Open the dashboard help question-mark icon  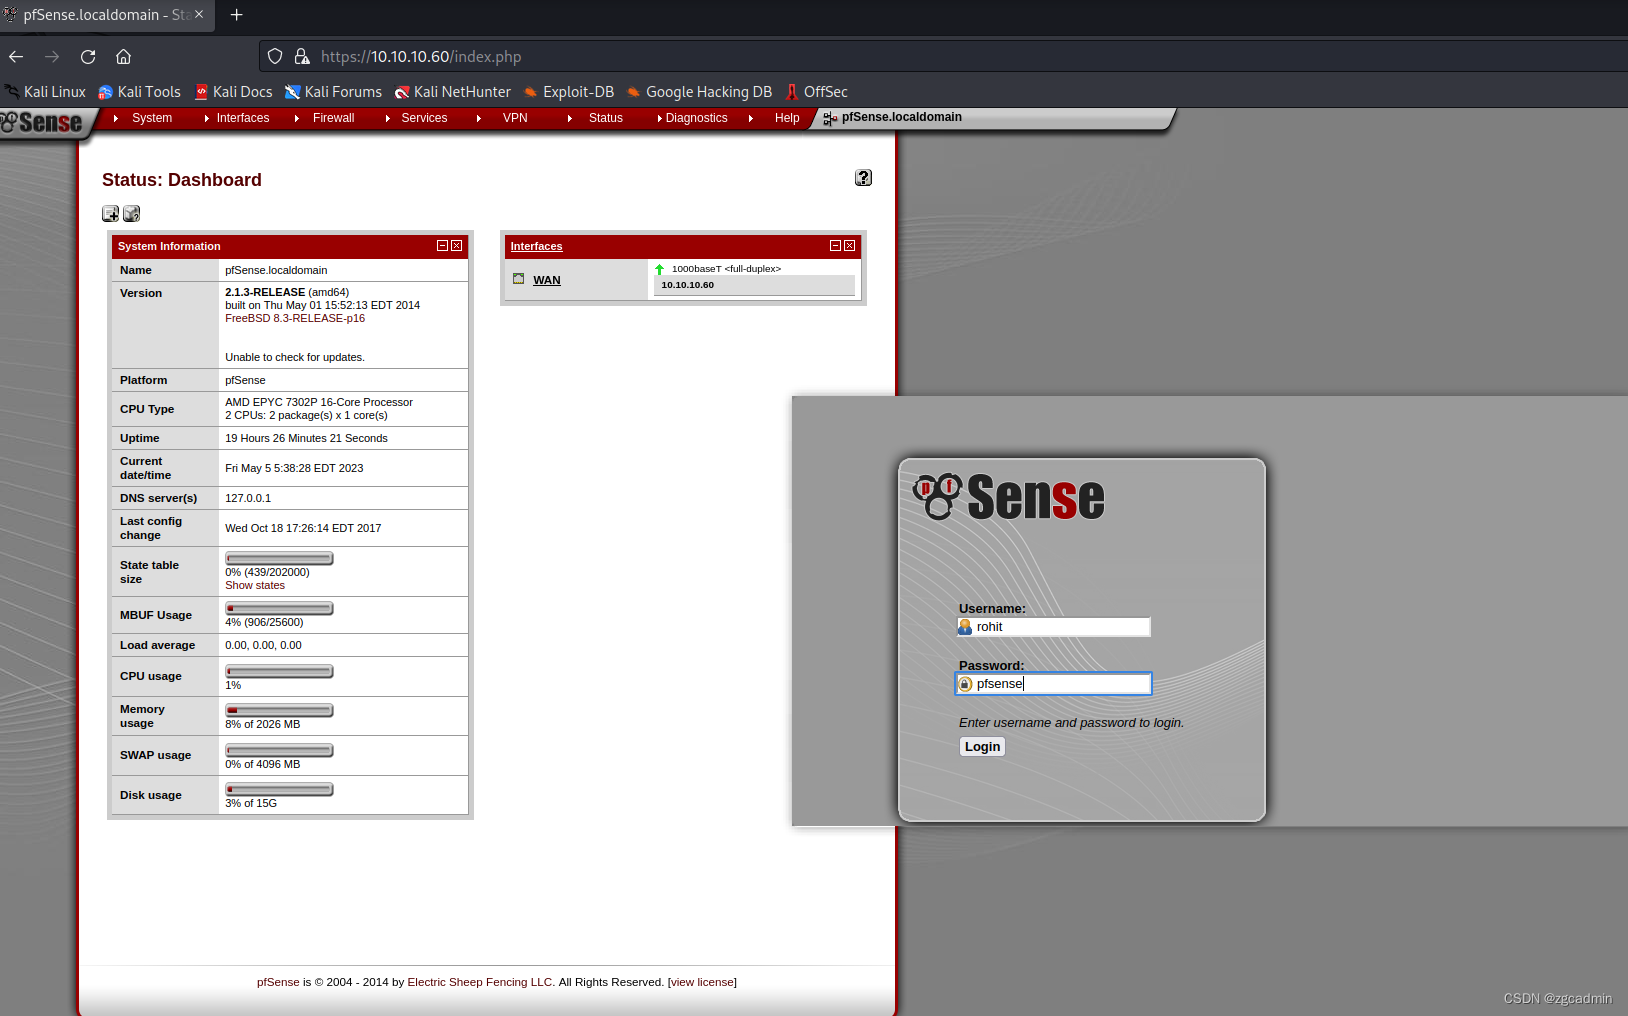click(864, 178)
